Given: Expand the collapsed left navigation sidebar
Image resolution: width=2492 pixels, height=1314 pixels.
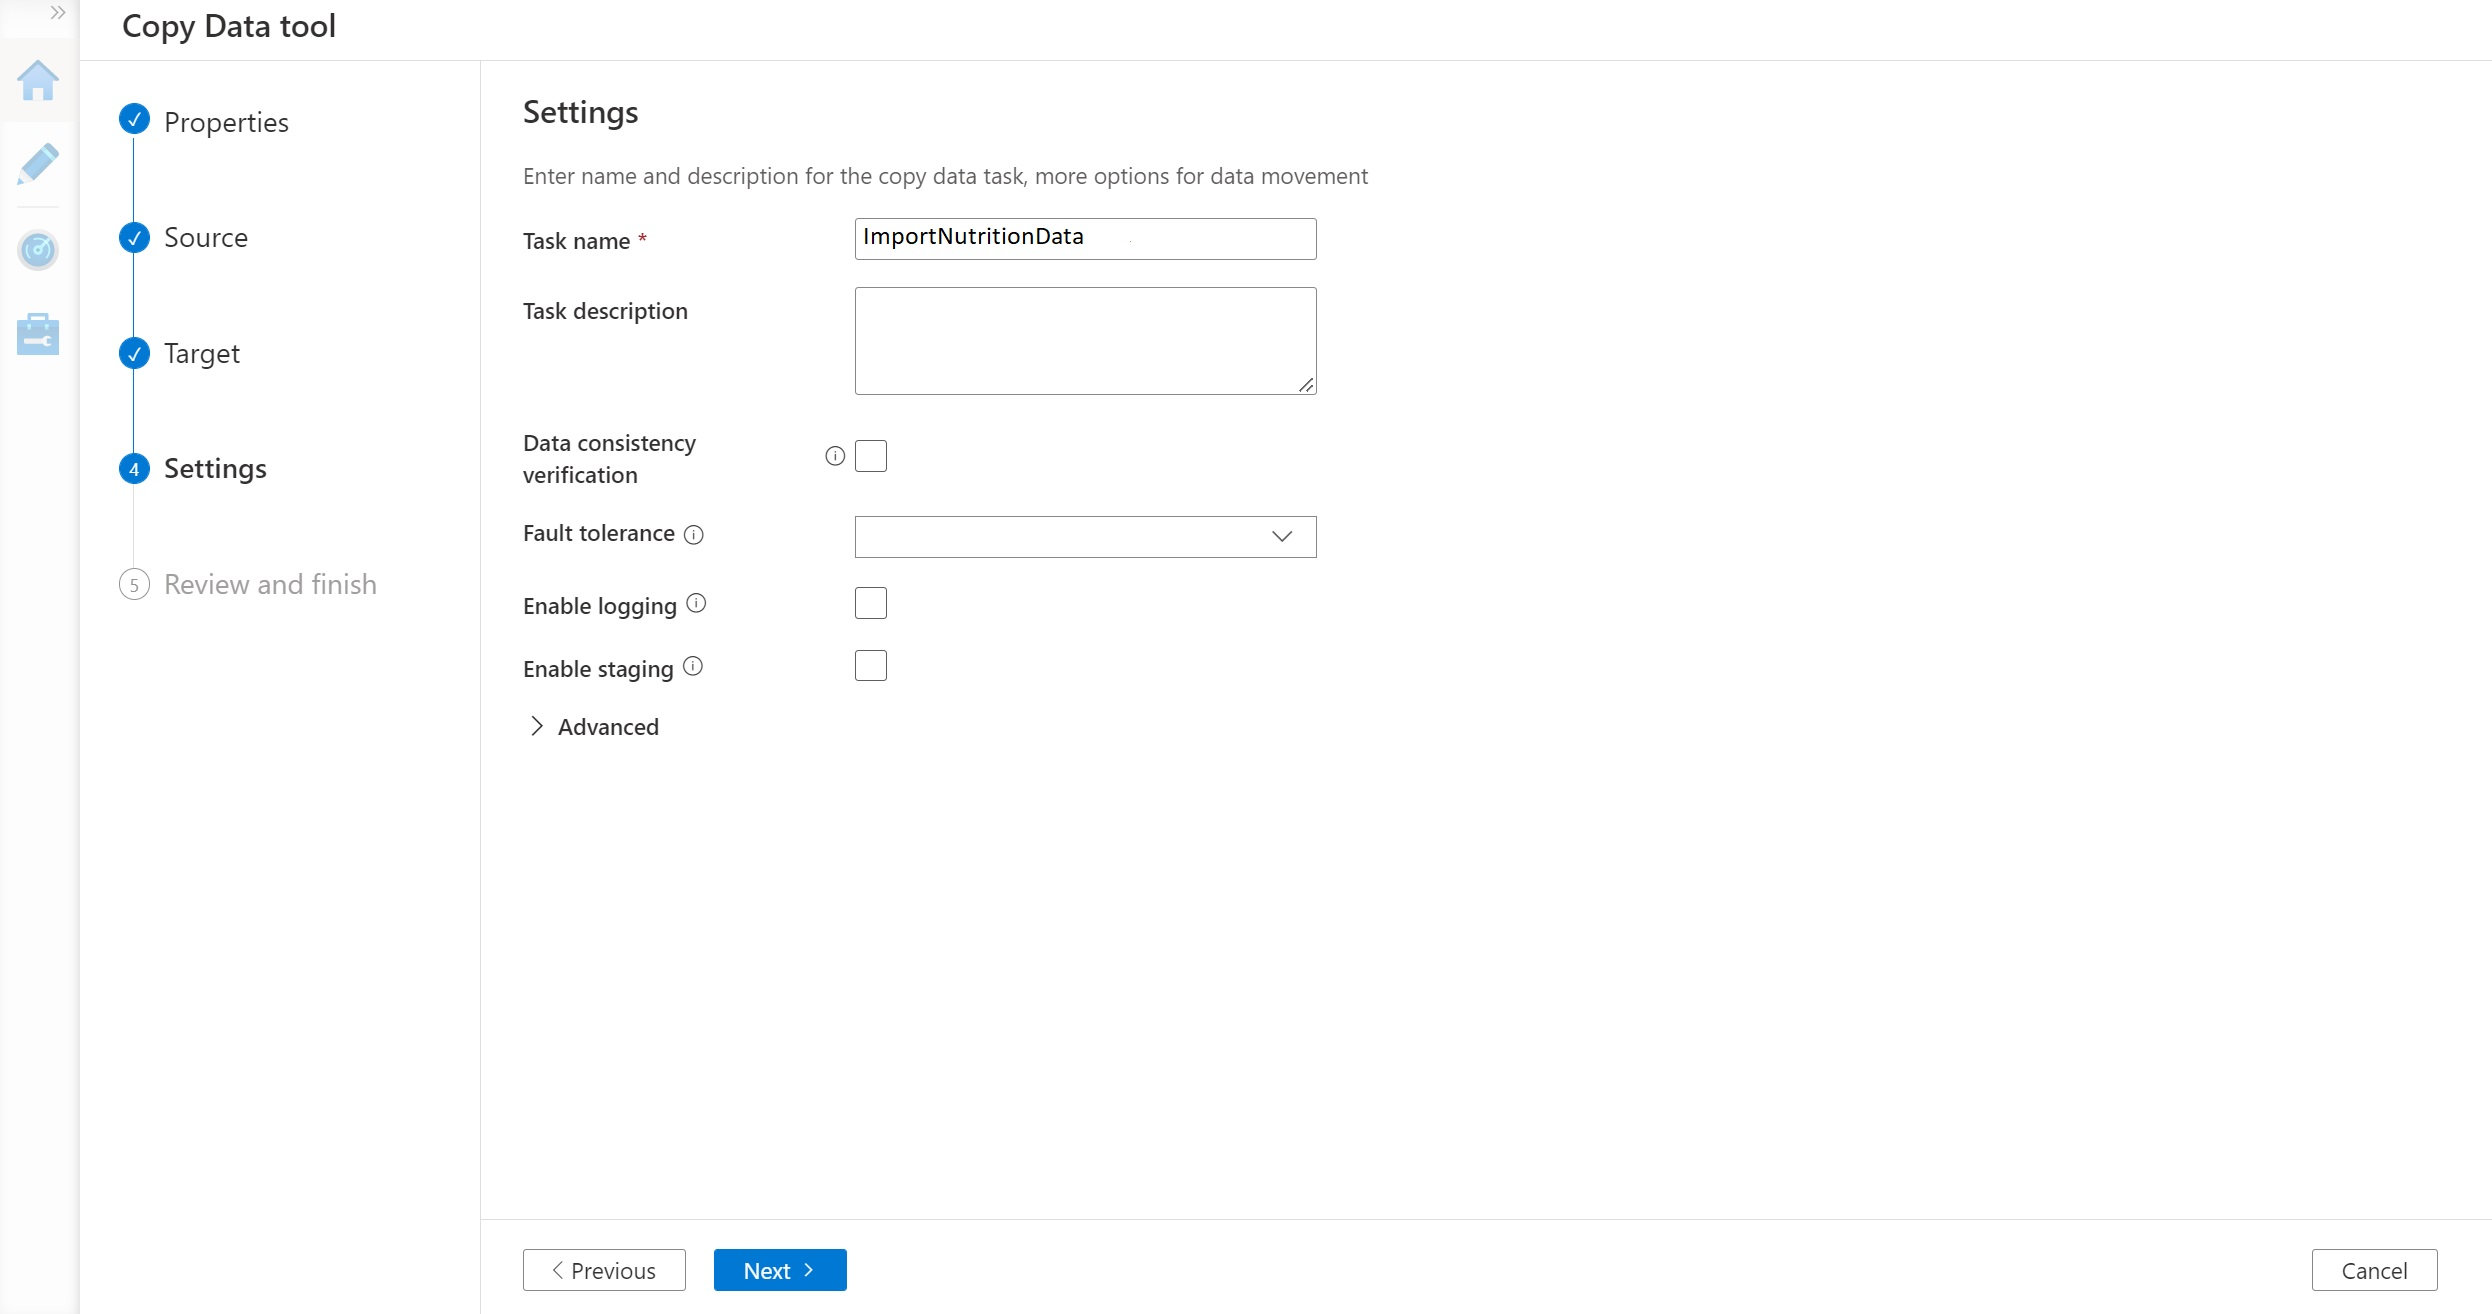Looking at the screenshot, I should click(57, 13).
